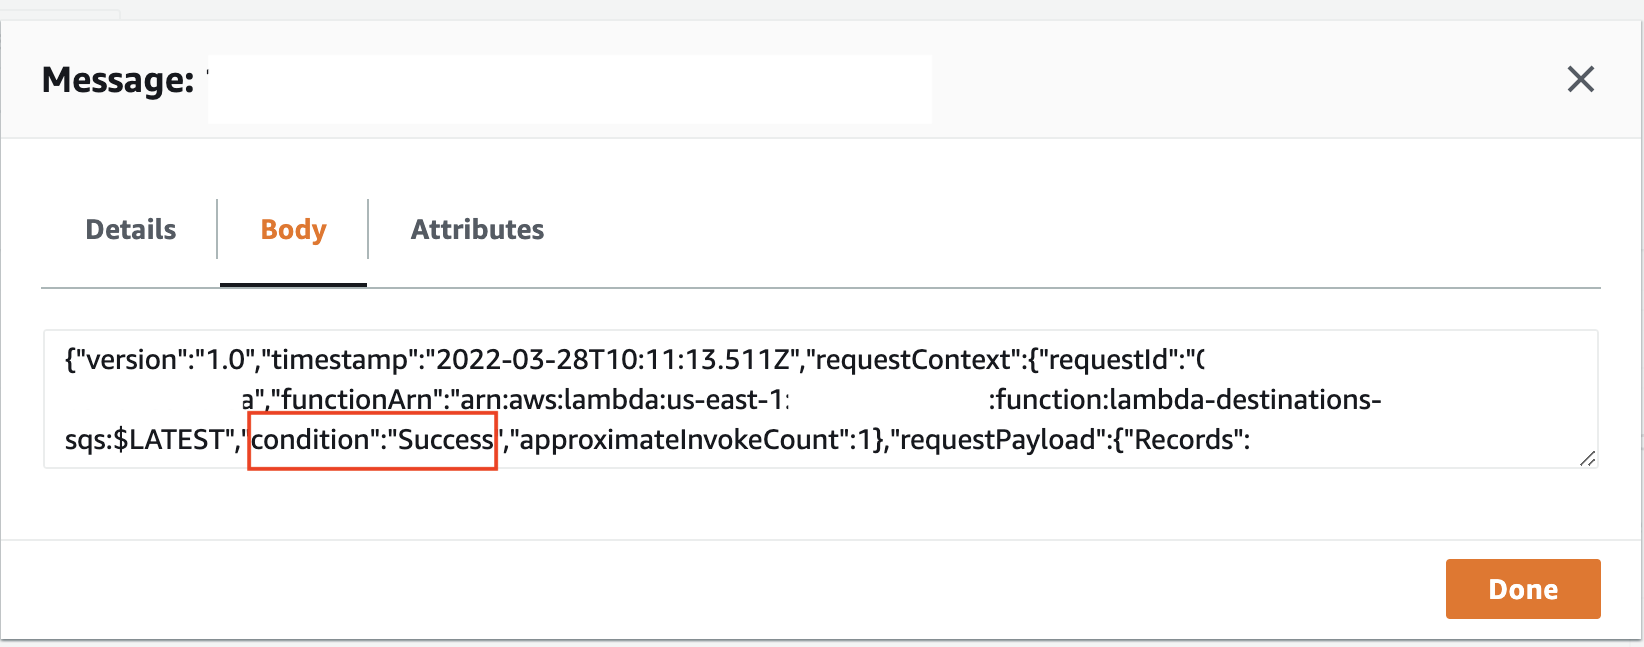The width and height of the screenshot is (1644, 647).
Task: Click the textarea resize handle icon
Action: [x=1588, y=459]
